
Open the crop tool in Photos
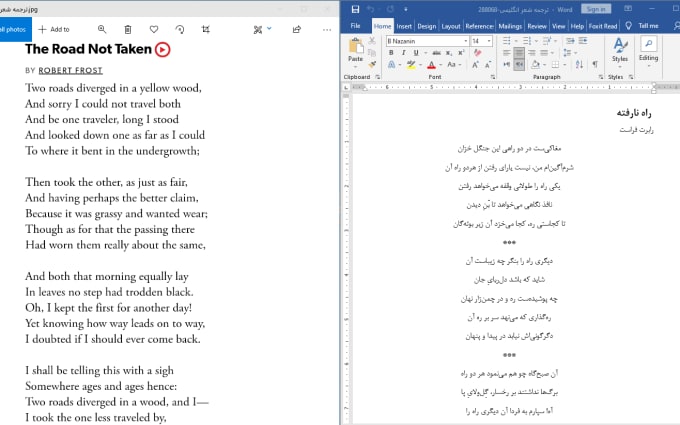206,29
